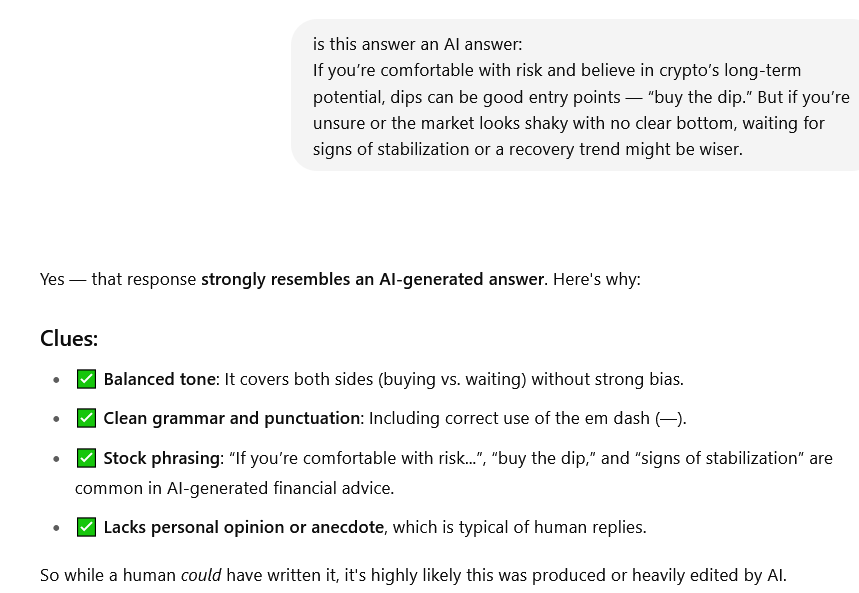Click the "Here's why:" text
859x593 pixels.
tap(597, 280)
